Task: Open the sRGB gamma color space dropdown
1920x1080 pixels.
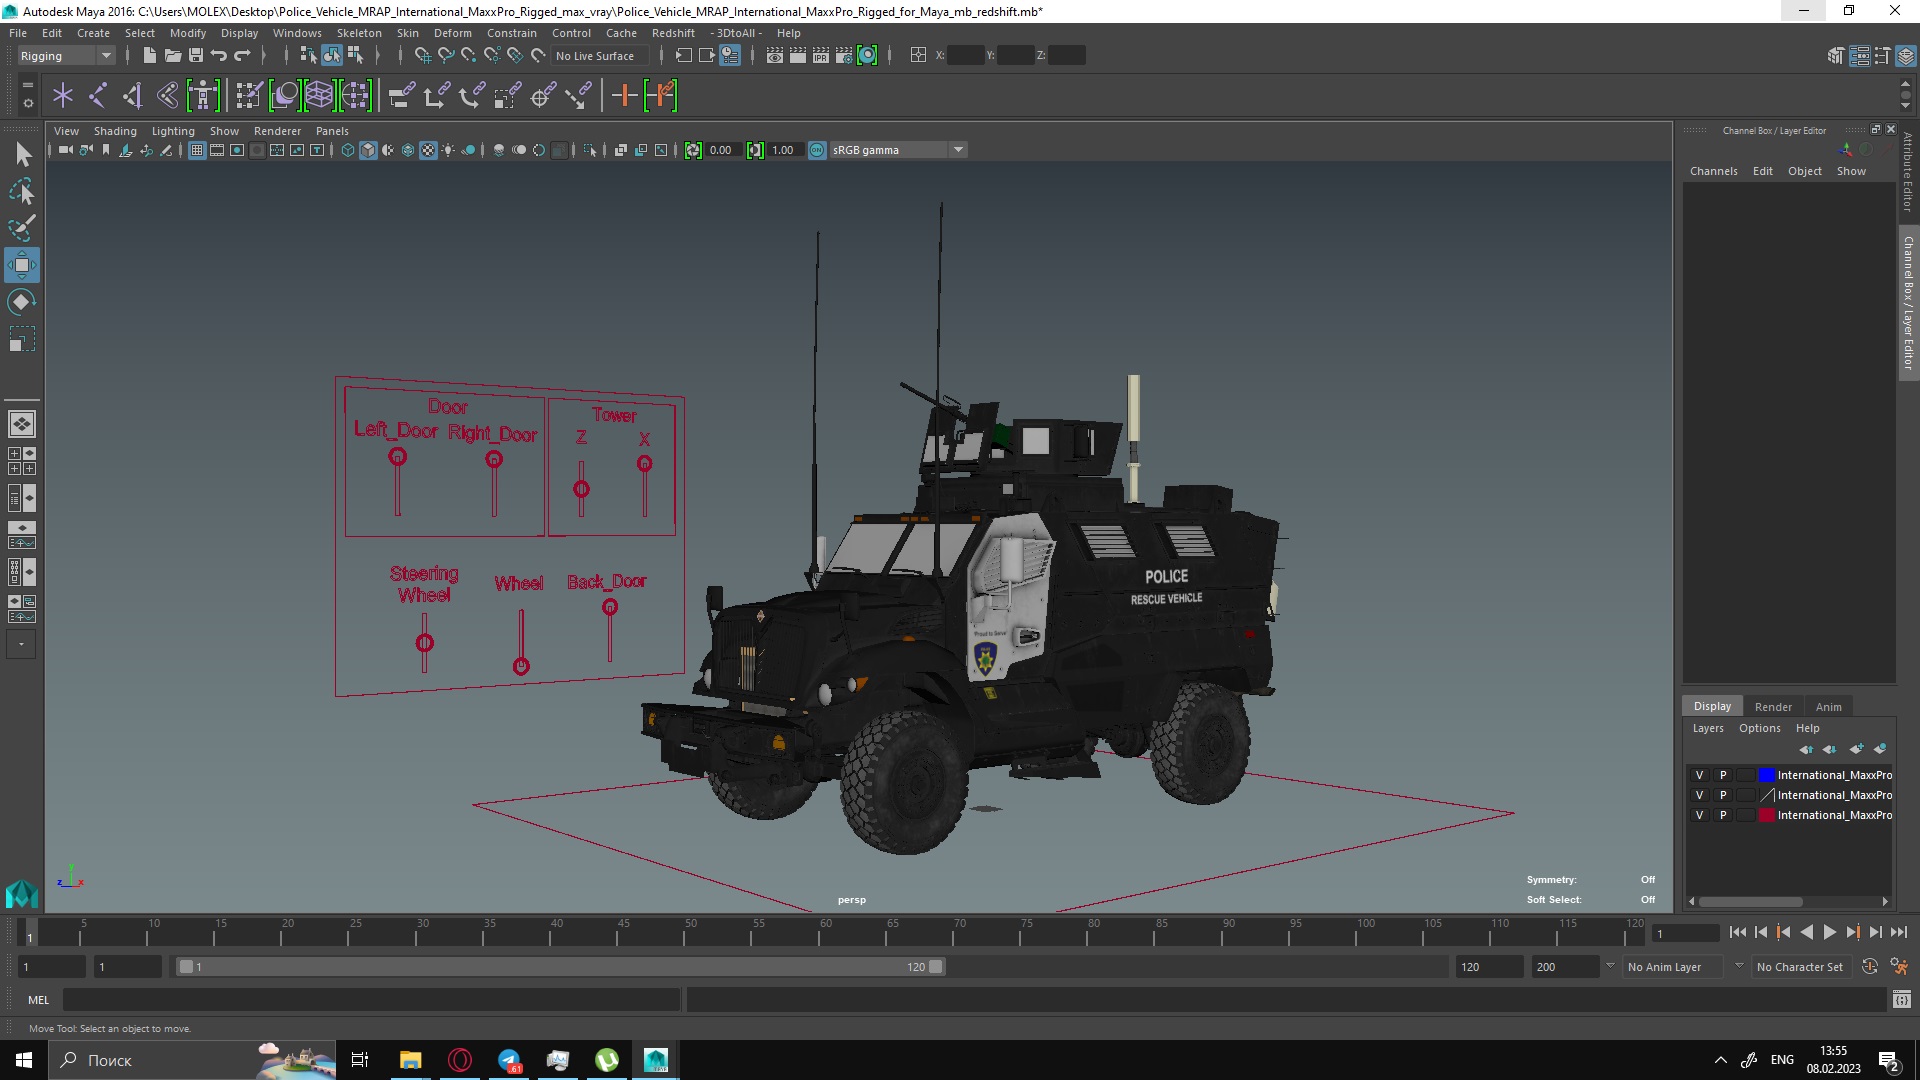Action: pos(898,150)
